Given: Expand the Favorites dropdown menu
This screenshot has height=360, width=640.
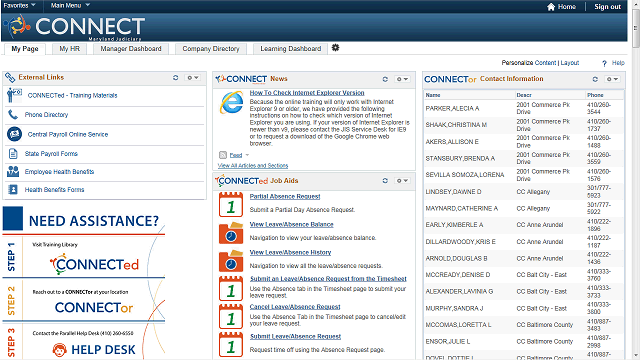Looking at the screenshot, I should pos(19,5).
